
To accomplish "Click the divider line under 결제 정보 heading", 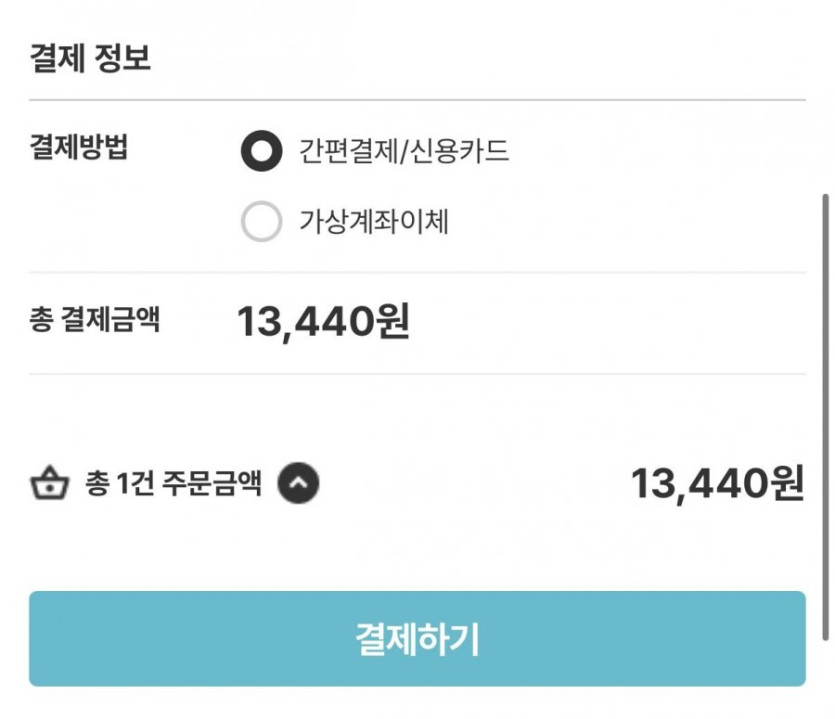I will coord(417,100).
